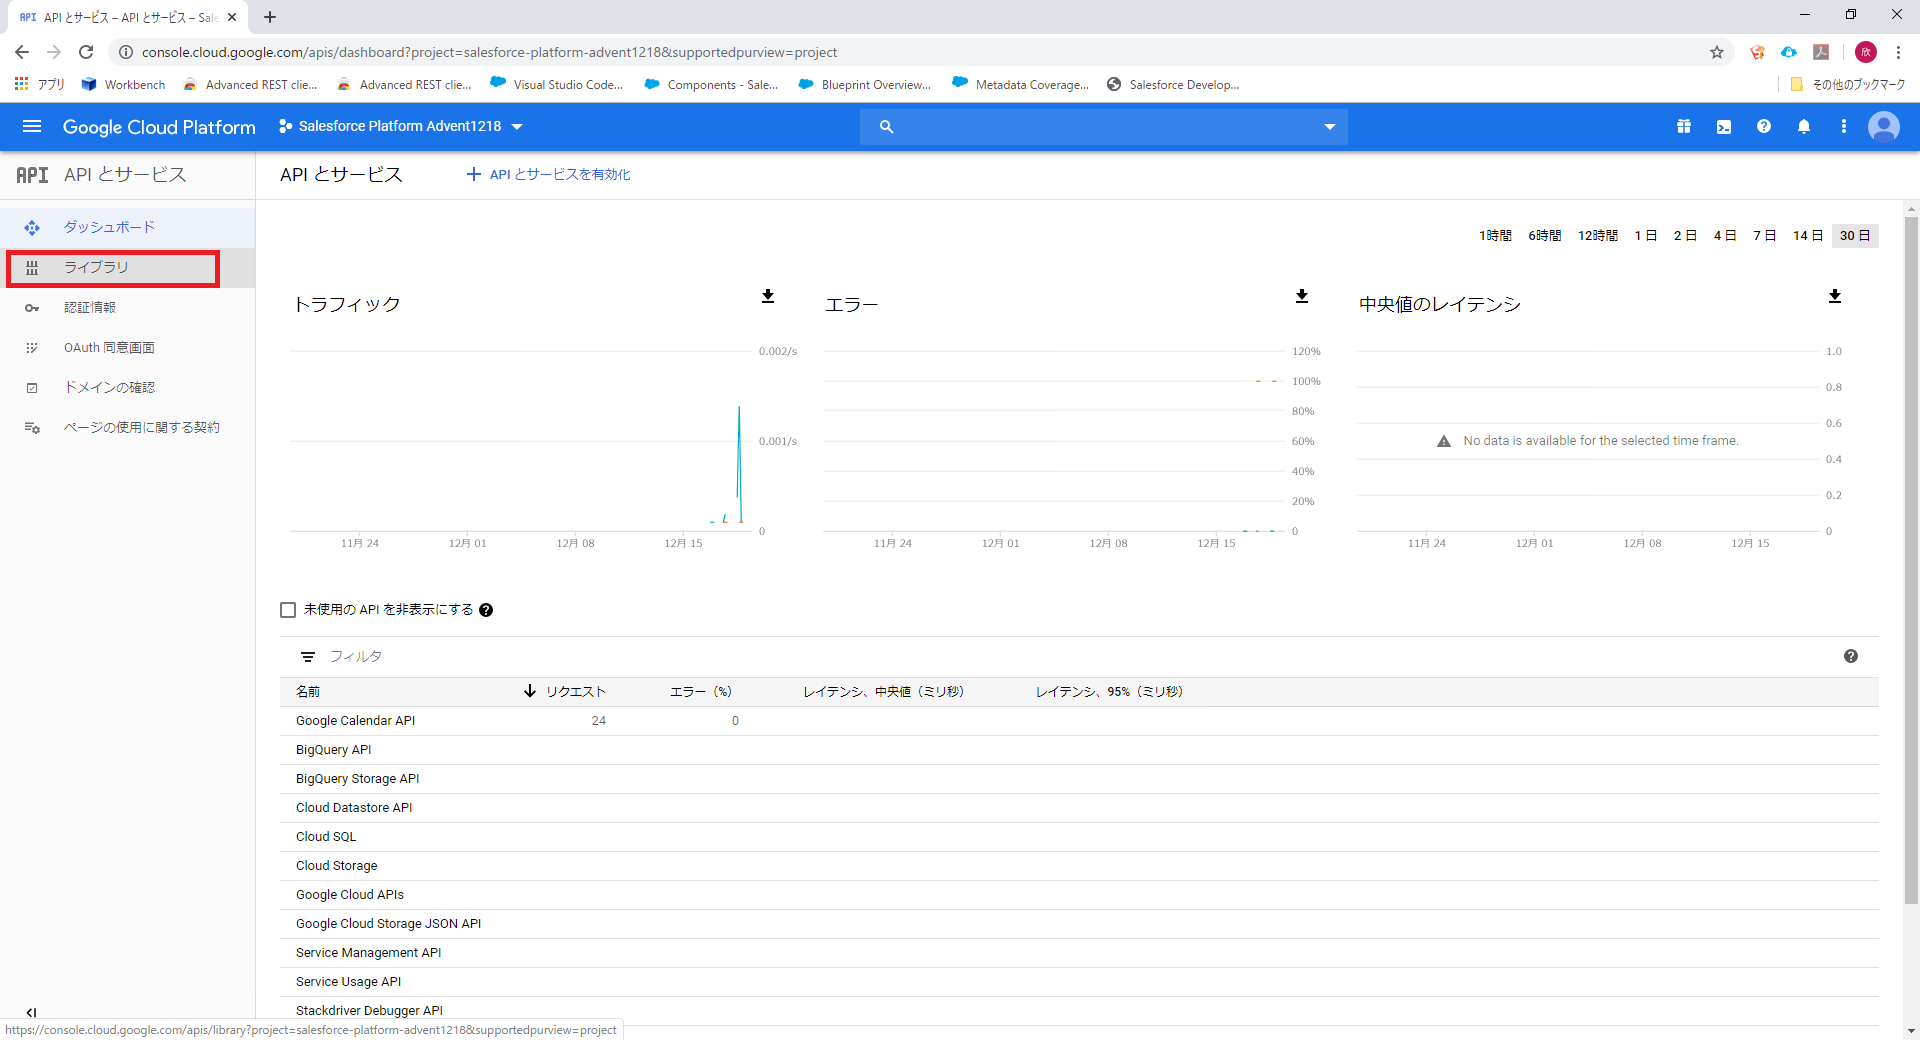Image resolution: width=1920 pixels, height=1040 pixels.
Task: Bookmark this page with the star
Action: click(x=1717, y=52)
